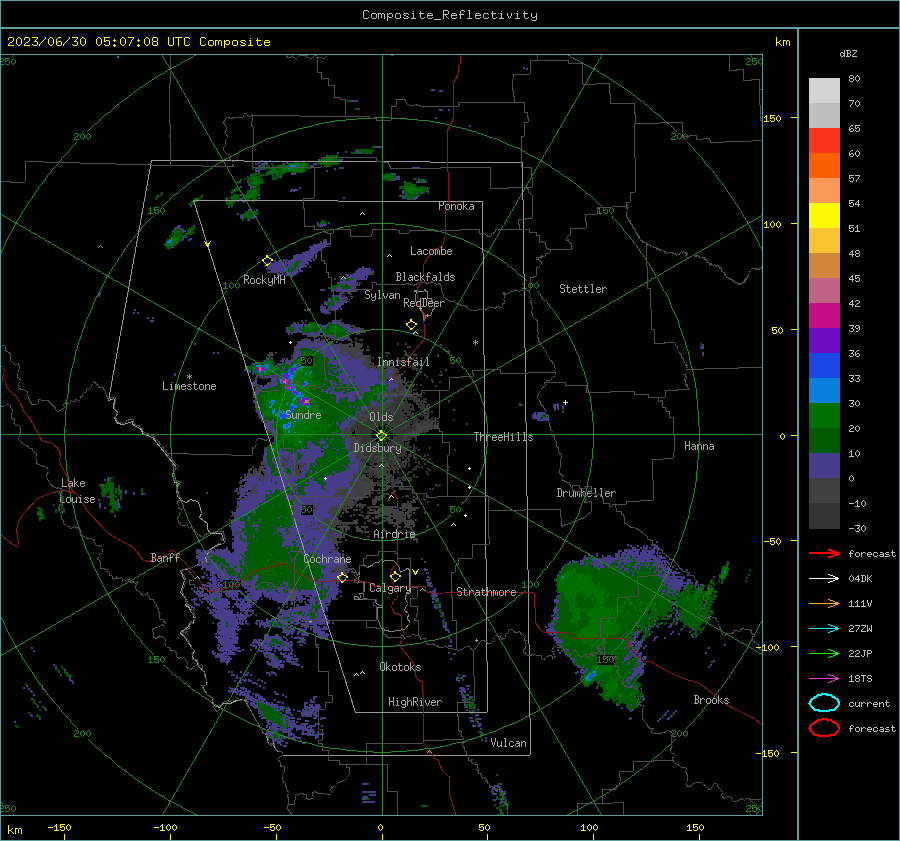Click the Didsbury town label

tap(377, 448)
